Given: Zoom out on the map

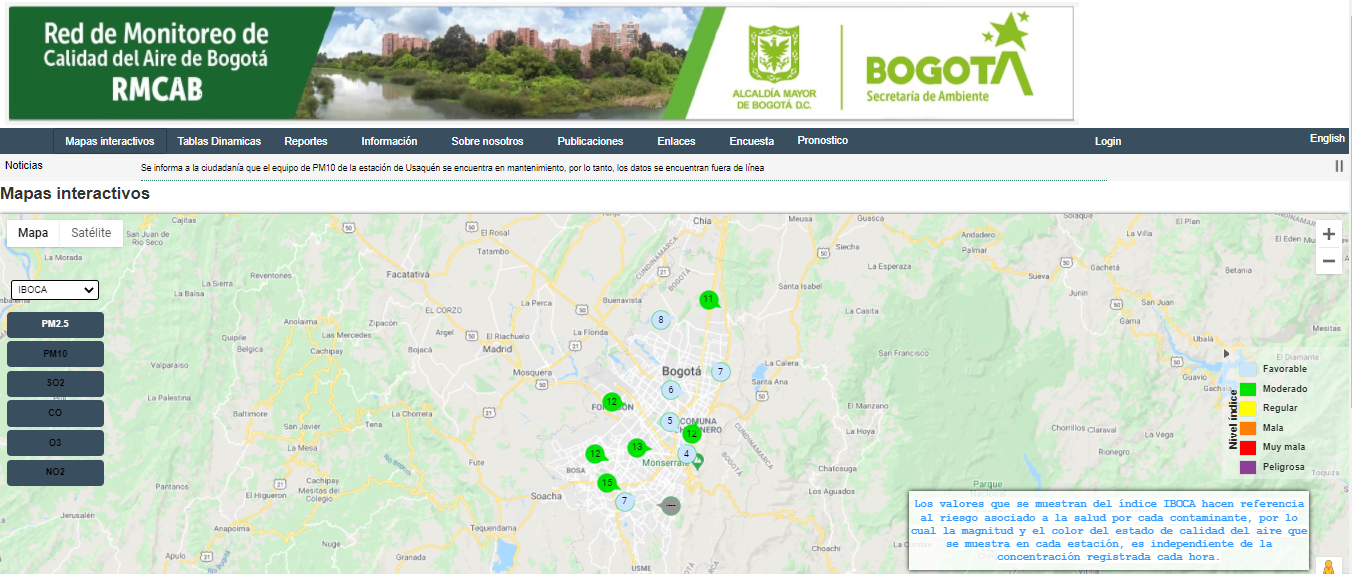Looking at the screenshot, I should tap(1328, 261).
